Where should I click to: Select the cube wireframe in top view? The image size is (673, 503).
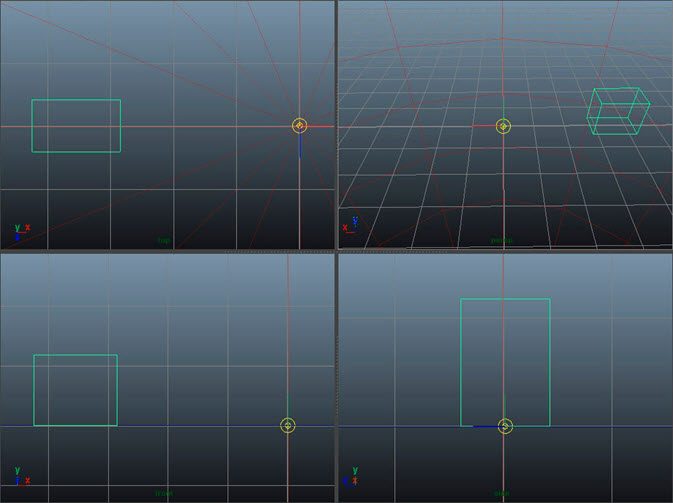point(76,126)
